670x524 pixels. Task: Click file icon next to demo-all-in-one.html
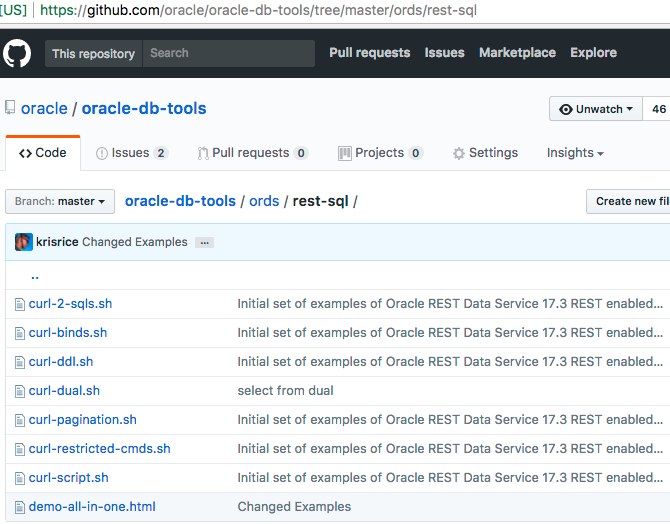tap(20, 508)
